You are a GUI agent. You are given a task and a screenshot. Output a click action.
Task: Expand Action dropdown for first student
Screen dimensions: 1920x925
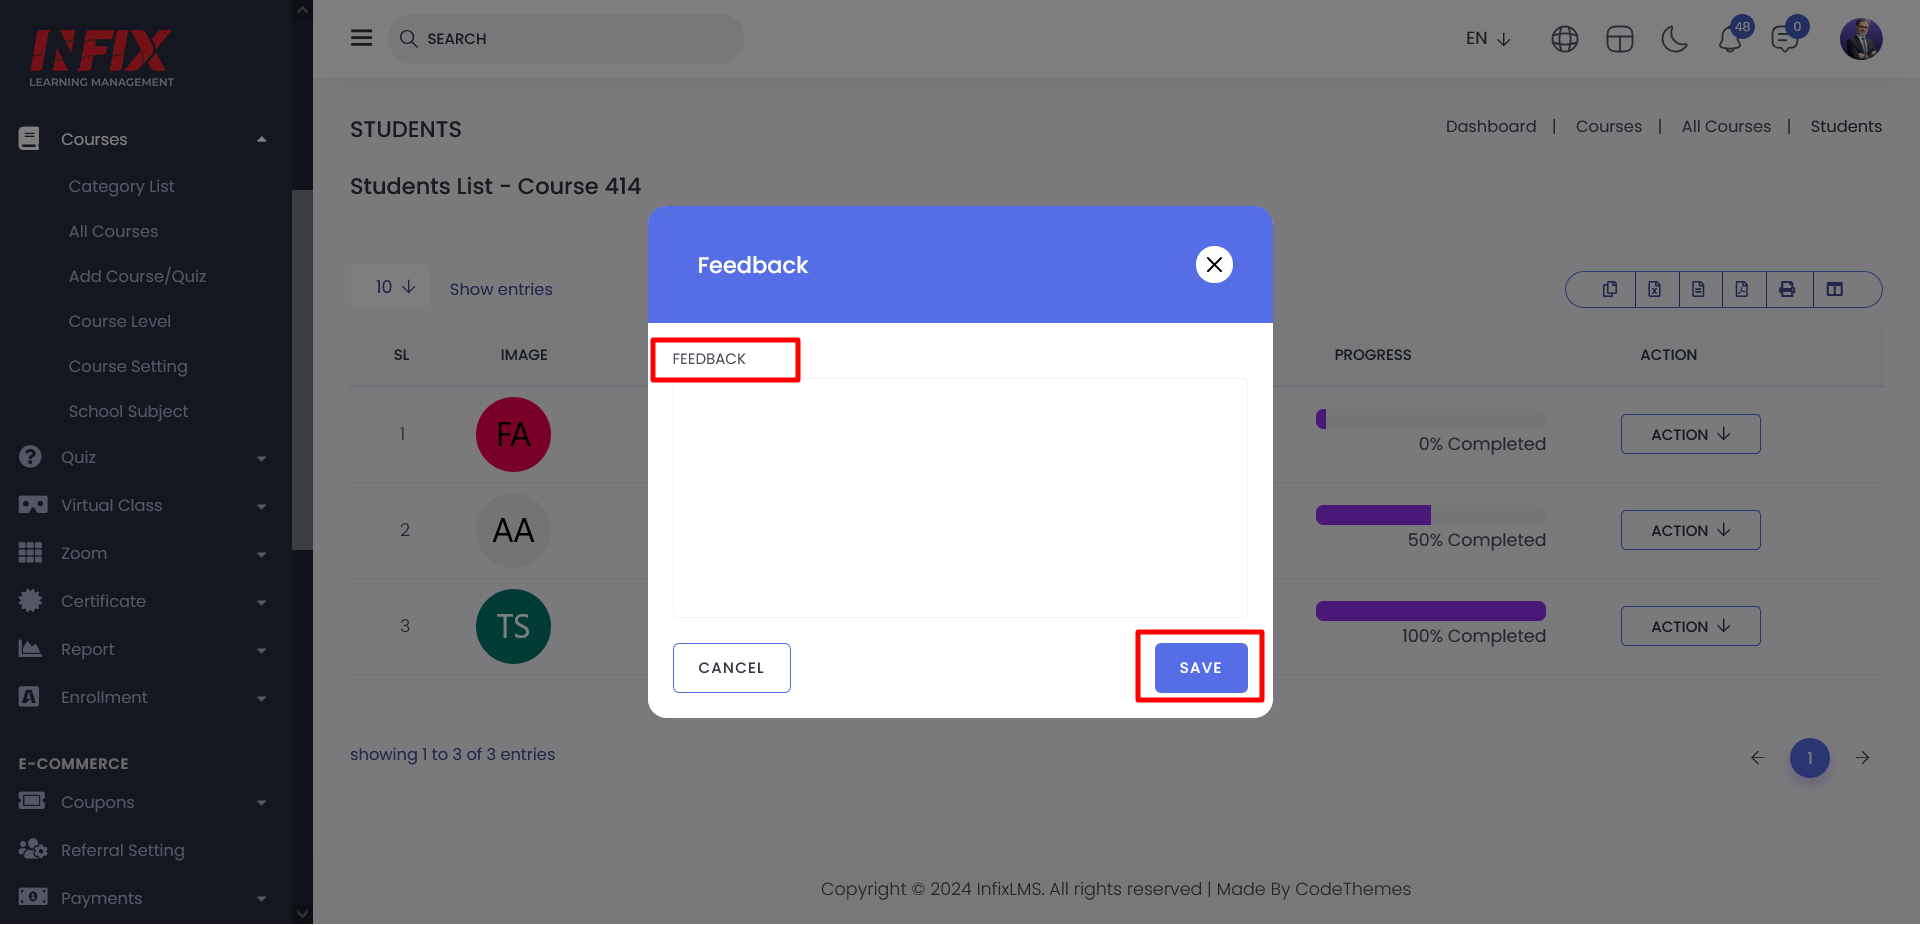click(x=1690, y=434)
